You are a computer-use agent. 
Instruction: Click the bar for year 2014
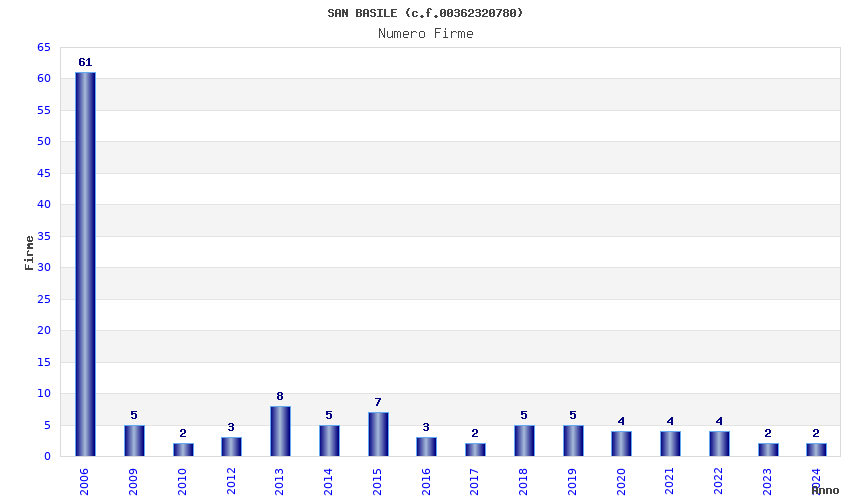[x=329, y=440]
